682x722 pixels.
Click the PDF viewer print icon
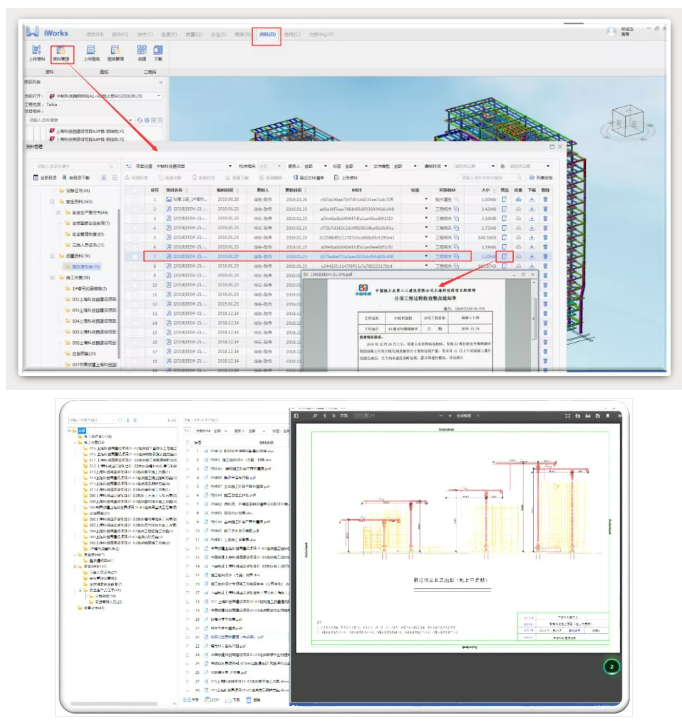tap(588, 416)
